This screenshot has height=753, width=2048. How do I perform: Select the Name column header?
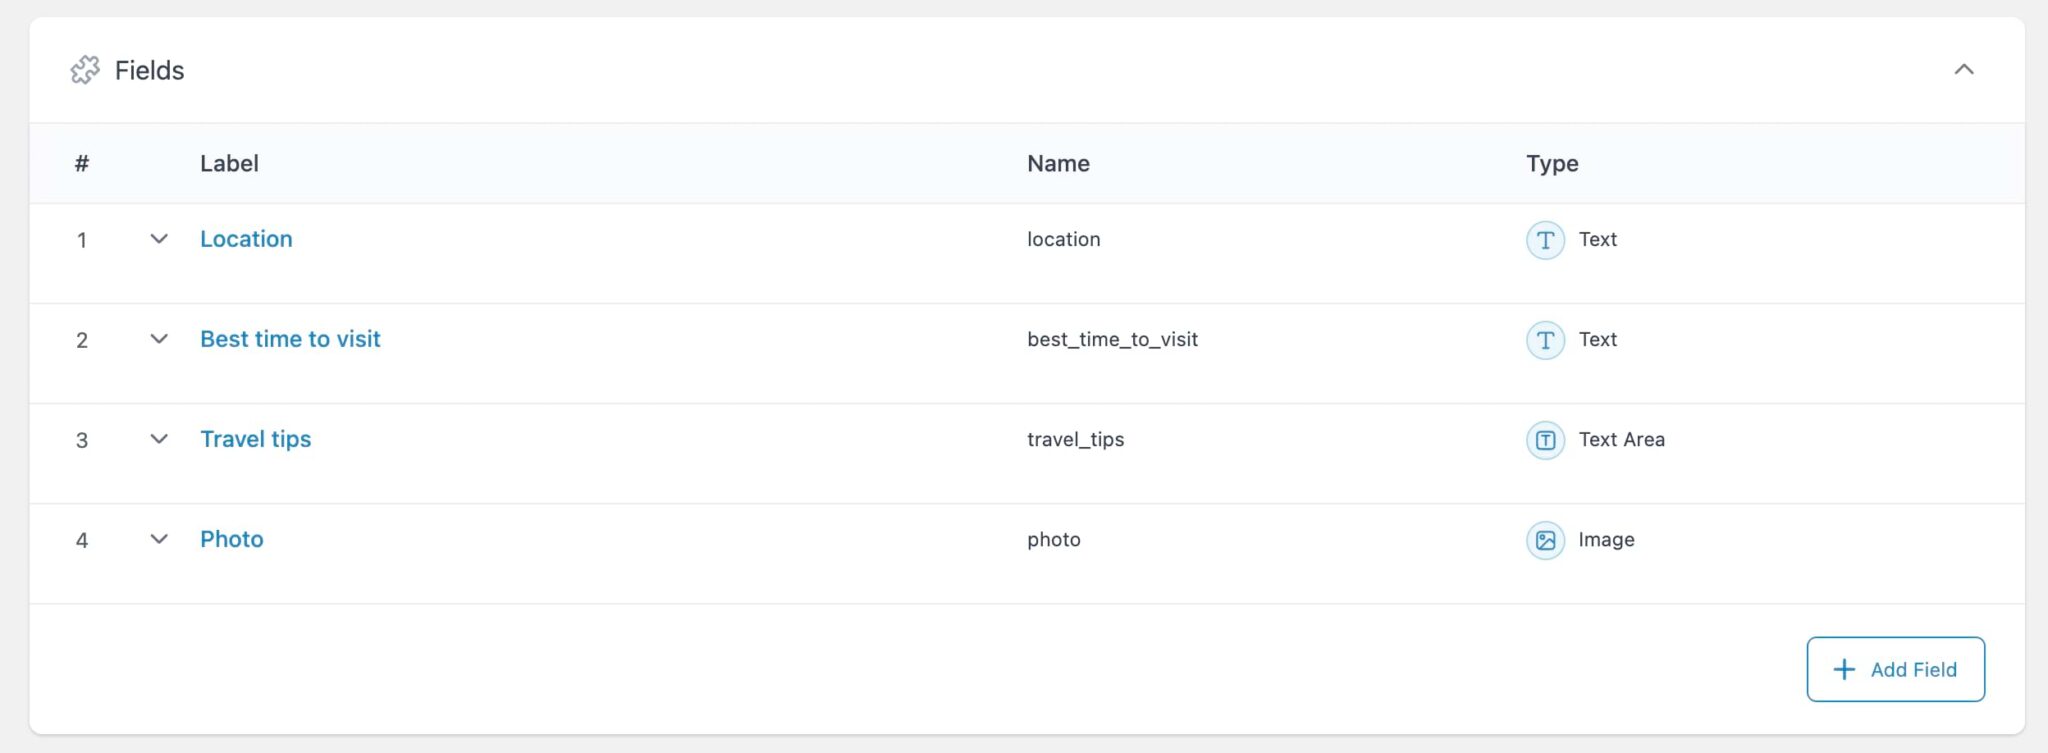click(x=1058, y=163)
